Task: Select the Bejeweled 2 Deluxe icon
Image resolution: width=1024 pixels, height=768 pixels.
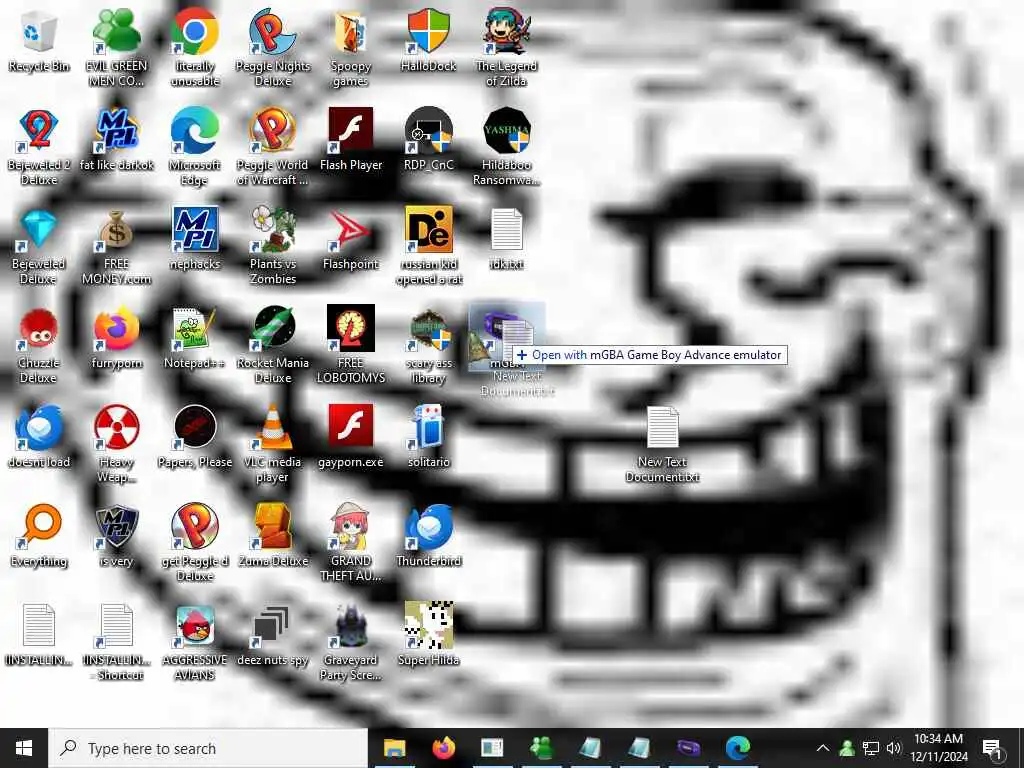Action: click(39, 131)
